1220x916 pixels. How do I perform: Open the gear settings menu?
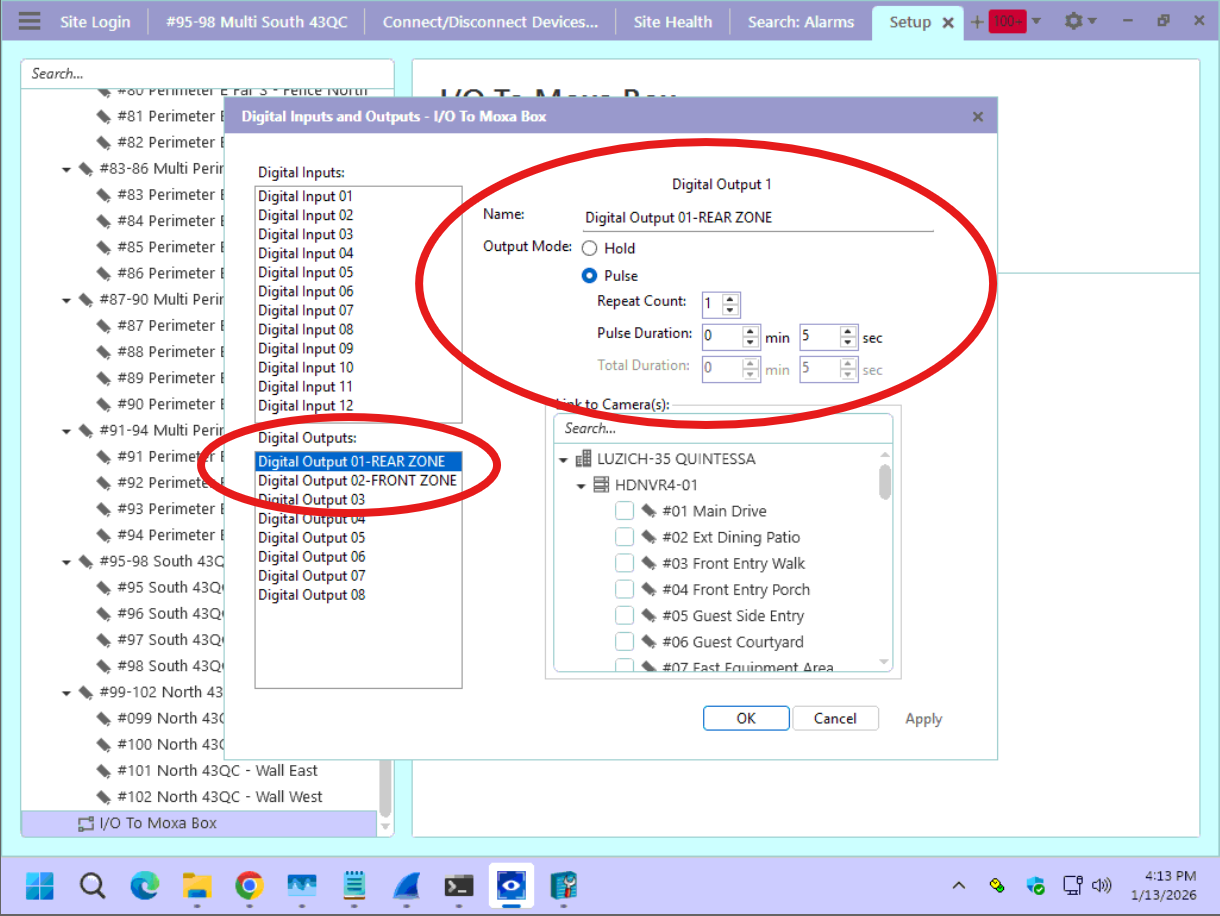[1074, 21]
